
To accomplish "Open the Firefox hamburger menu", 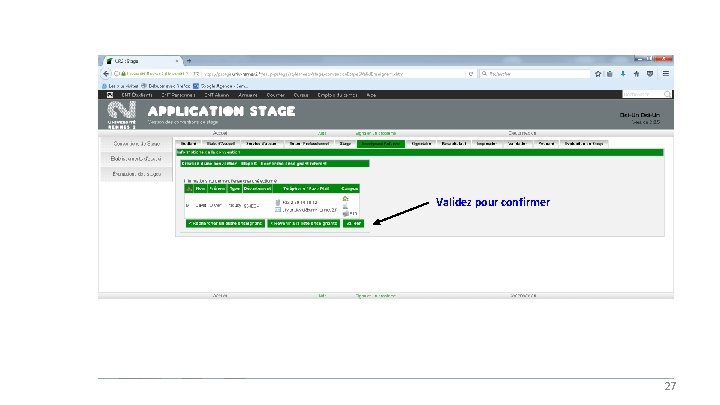I will 666,73.
